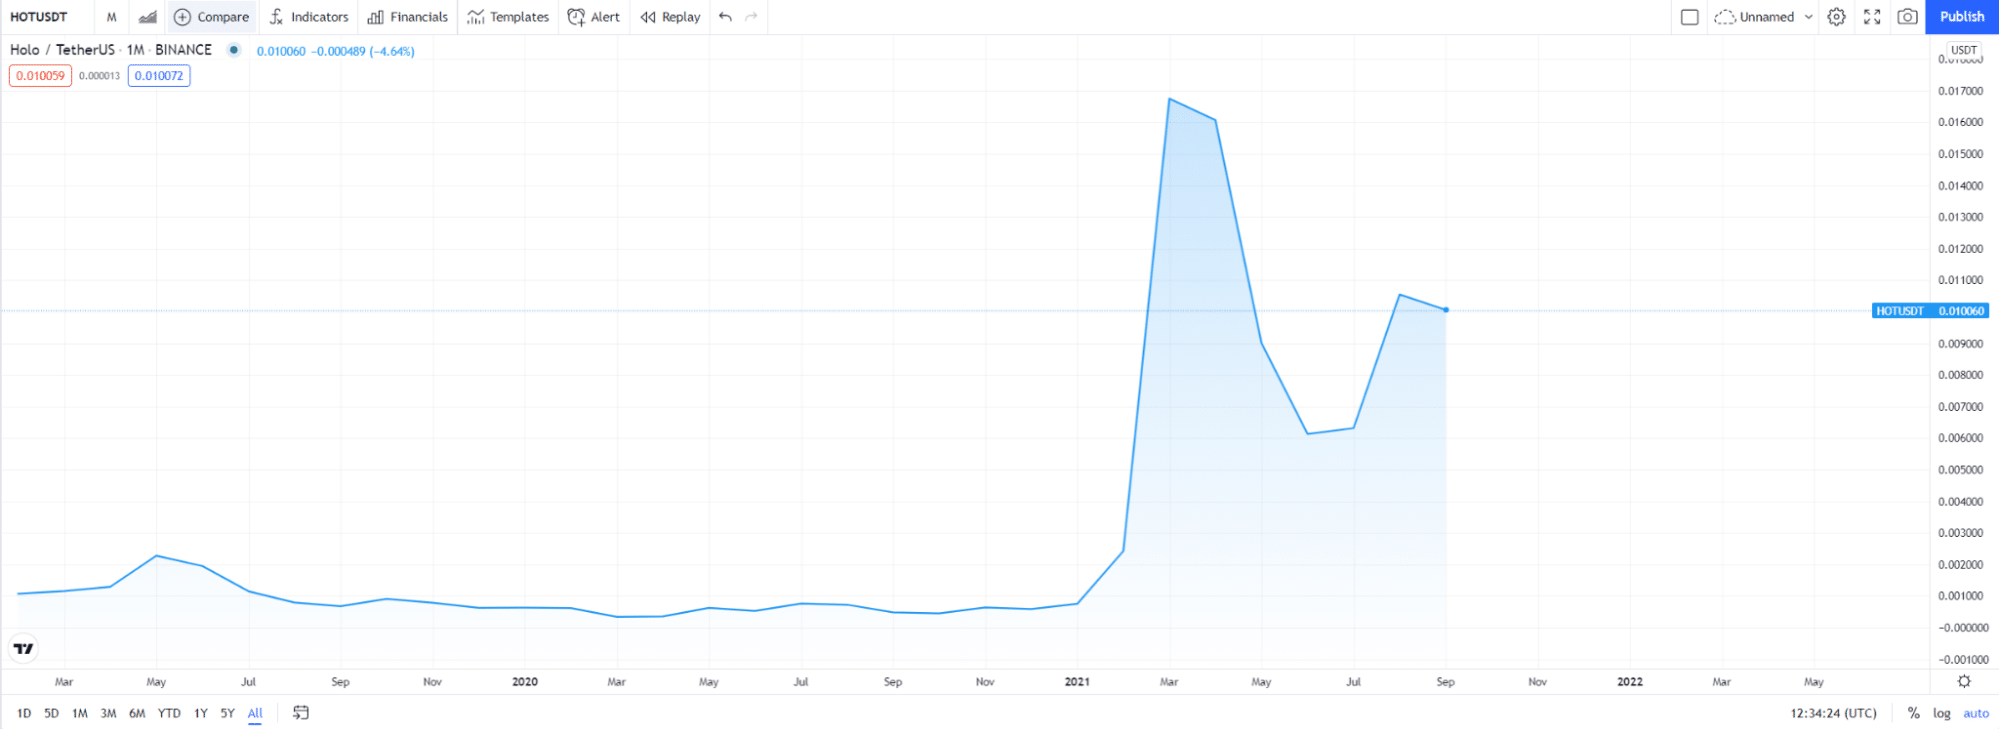Create an Alert
The height and width of the screenshot is (730, 1999).
point(594,17)
